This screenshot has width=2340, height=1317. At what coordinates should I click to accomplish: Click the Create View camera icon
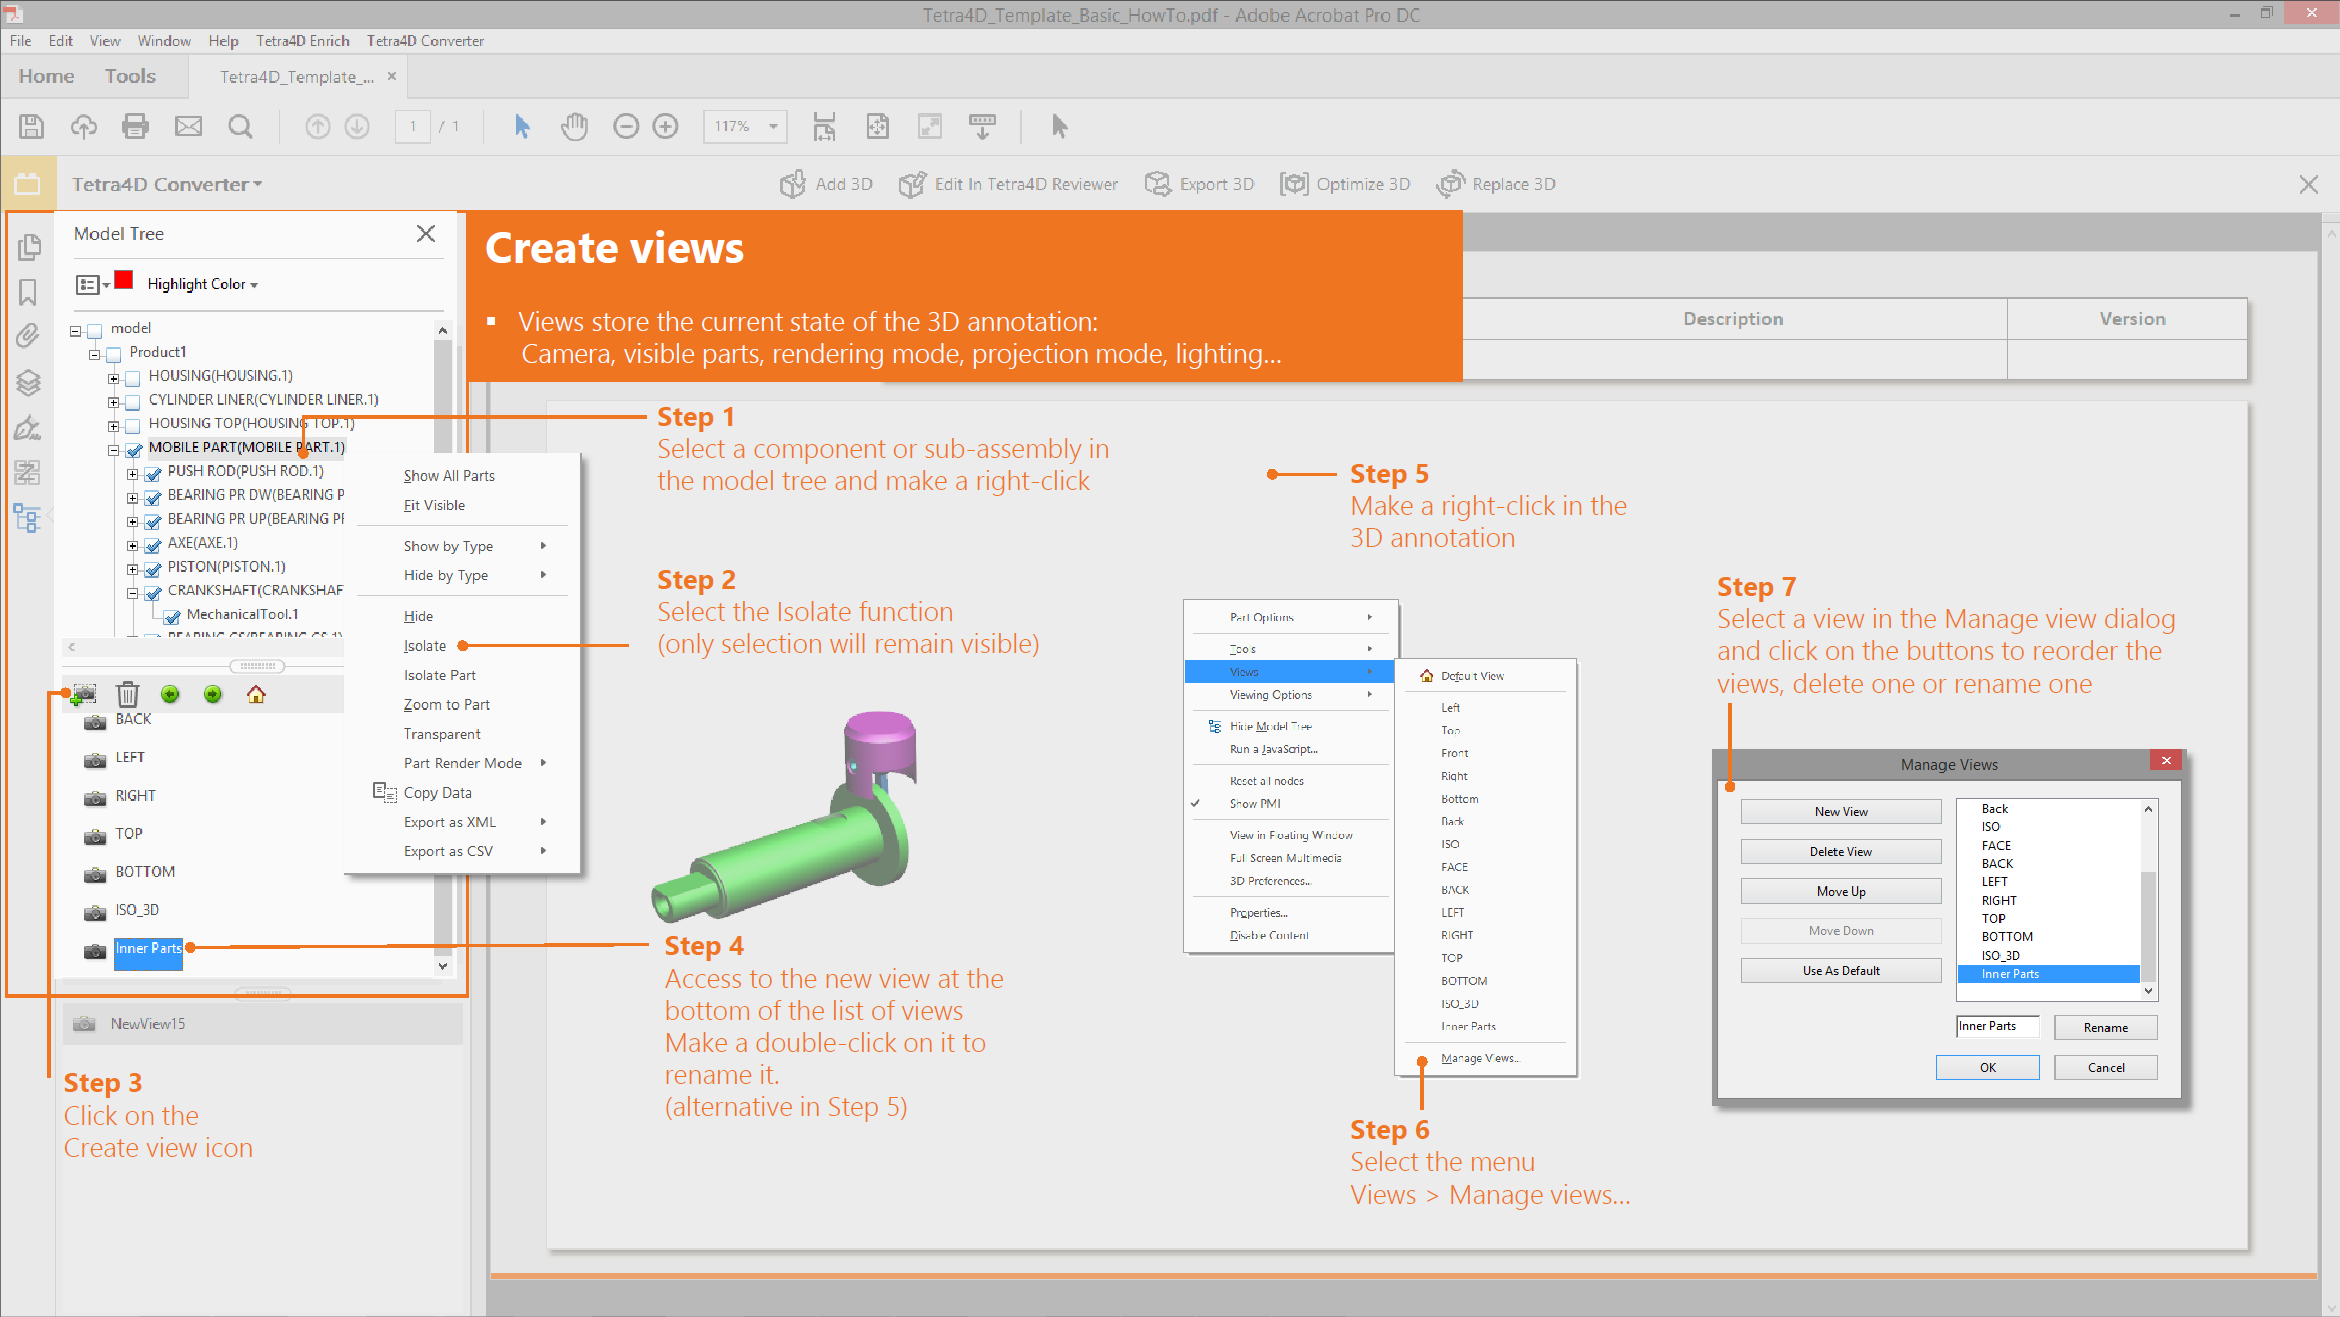[84, 694]
